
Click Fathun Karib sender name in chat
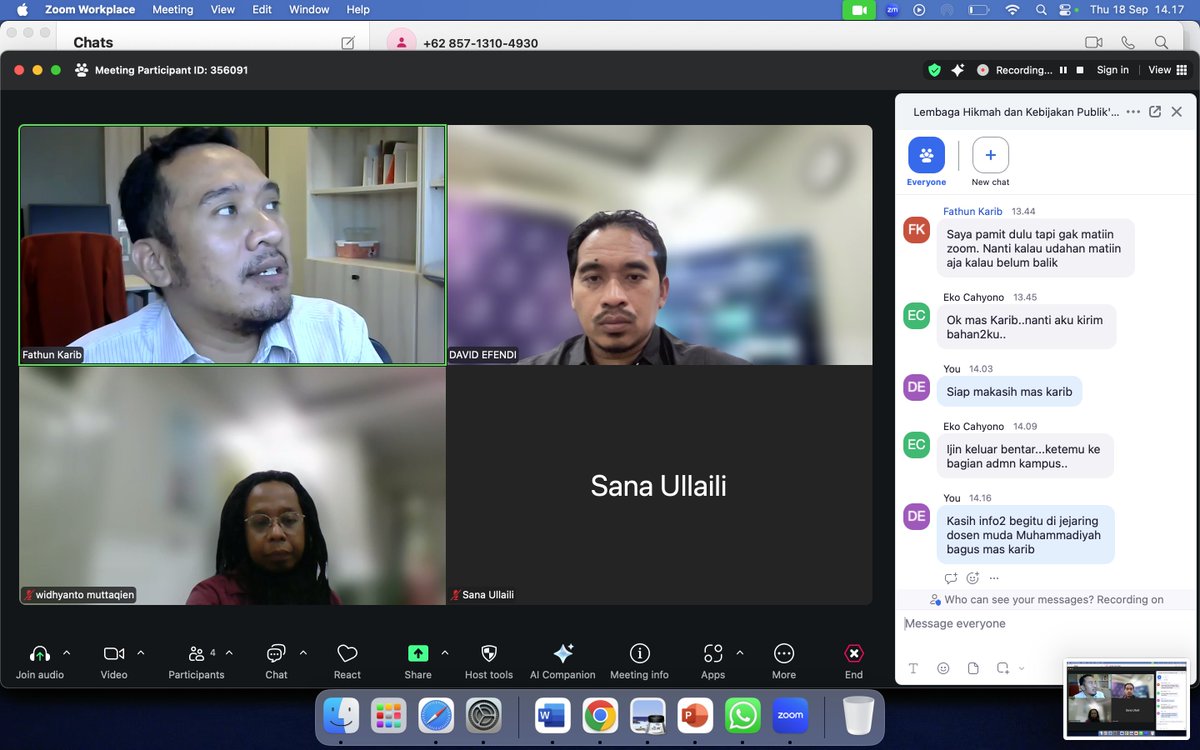(973, 212)
